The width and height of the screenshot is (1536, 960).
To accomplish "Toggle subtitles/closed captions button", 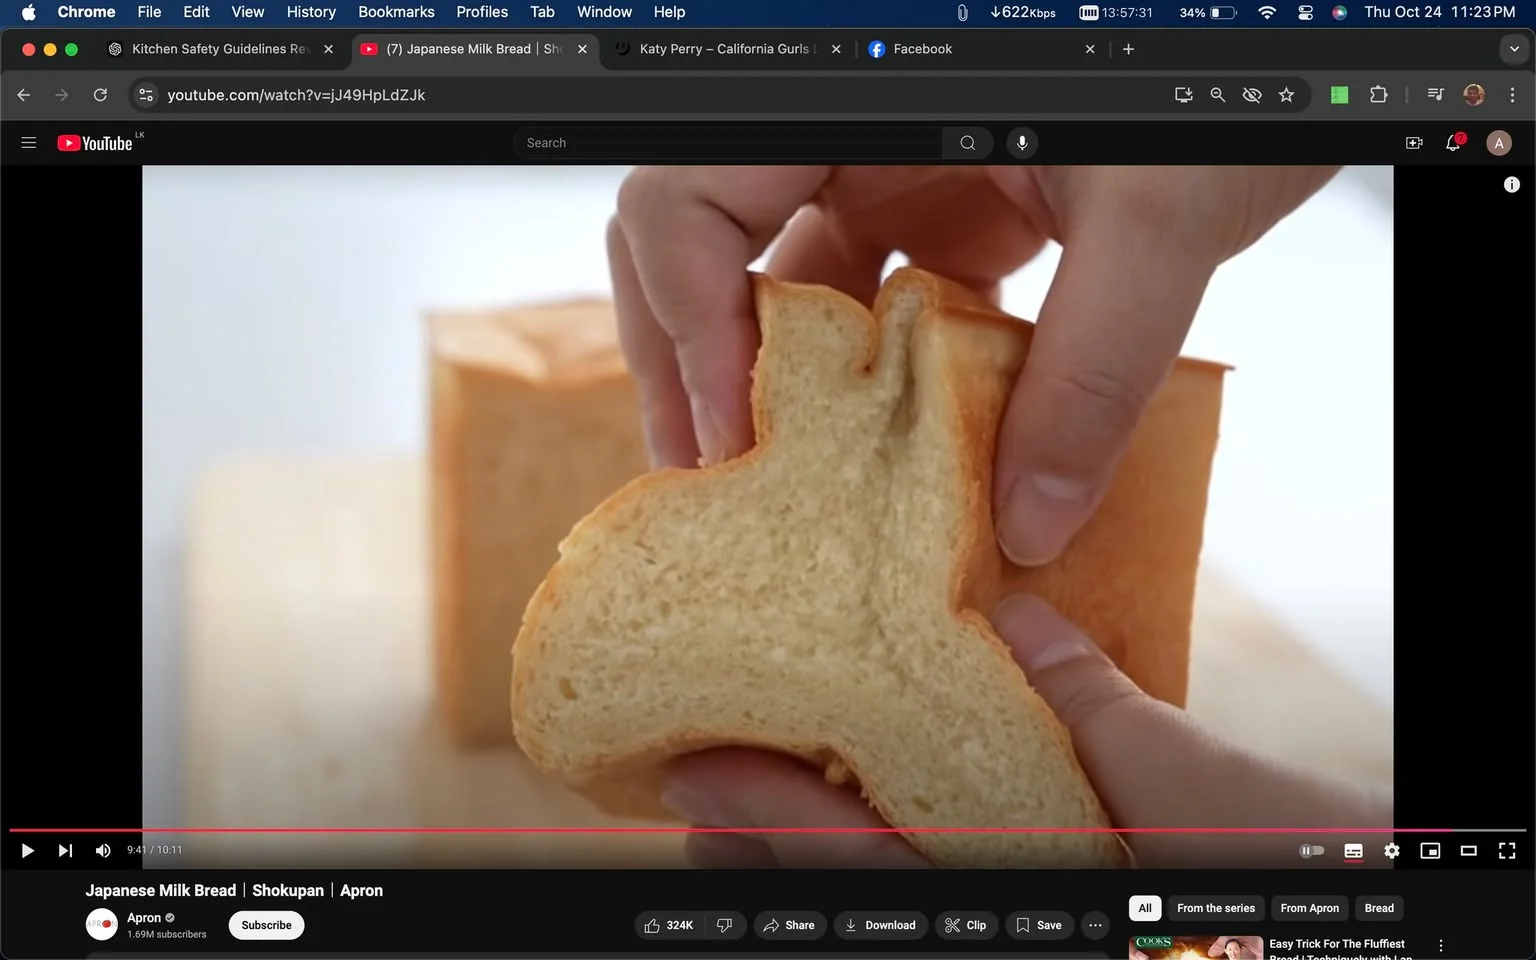I will coord(1353,851).
